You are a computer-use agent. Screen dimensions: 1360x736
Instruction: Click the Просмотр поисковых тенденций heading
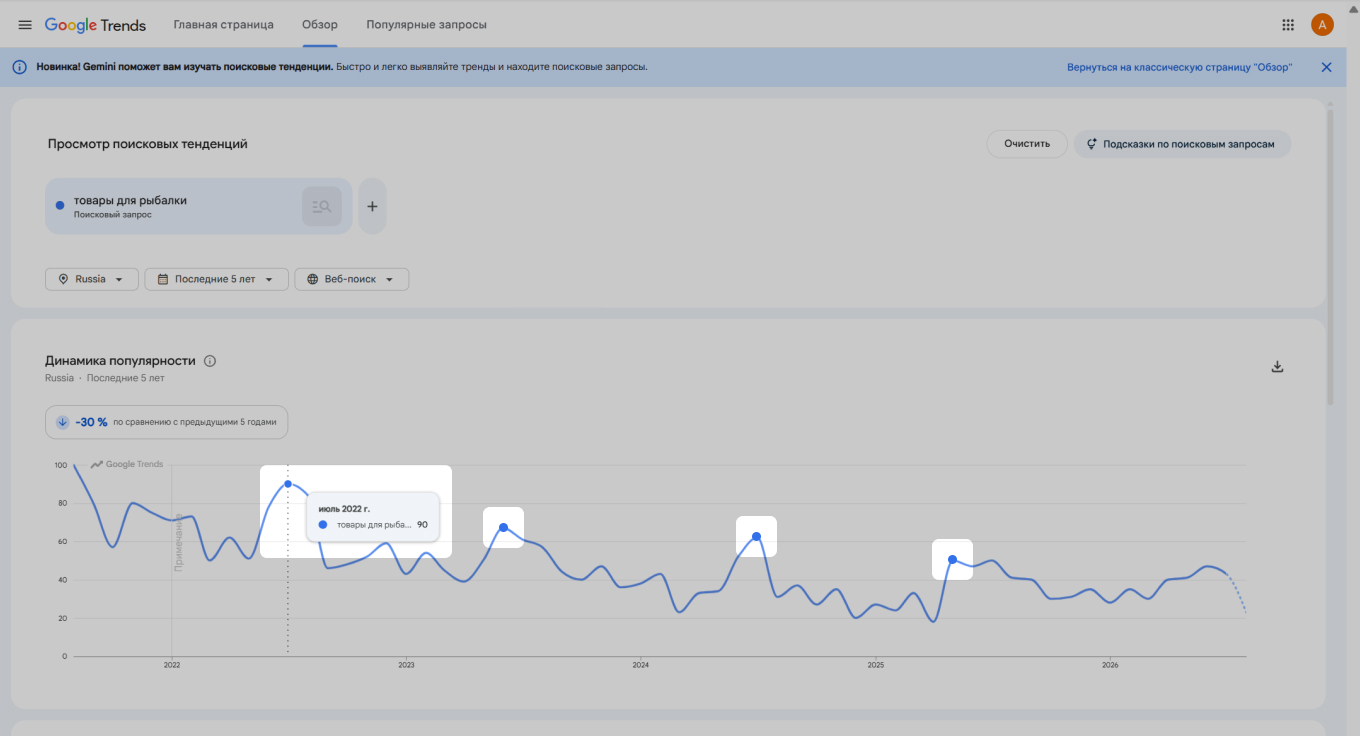click(148, 144)
